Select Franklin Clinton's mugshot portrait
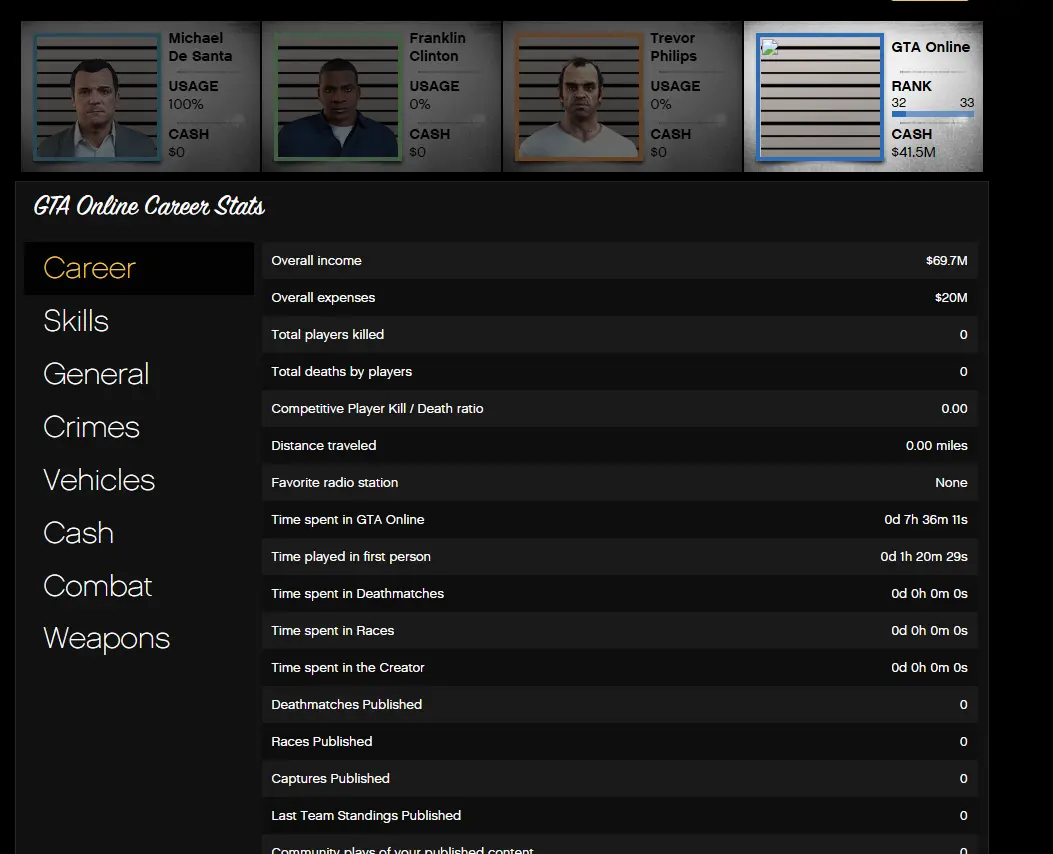Screen dimensions: 1053x854 (x=337, y=97)
